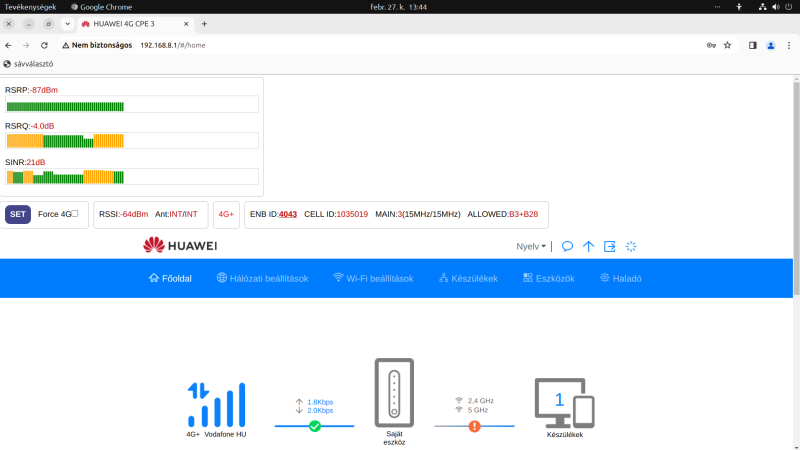Screen dimensions: 800x450
Task: Open Wi-Fi beállítások tab
Action: (x=373, y=279)
